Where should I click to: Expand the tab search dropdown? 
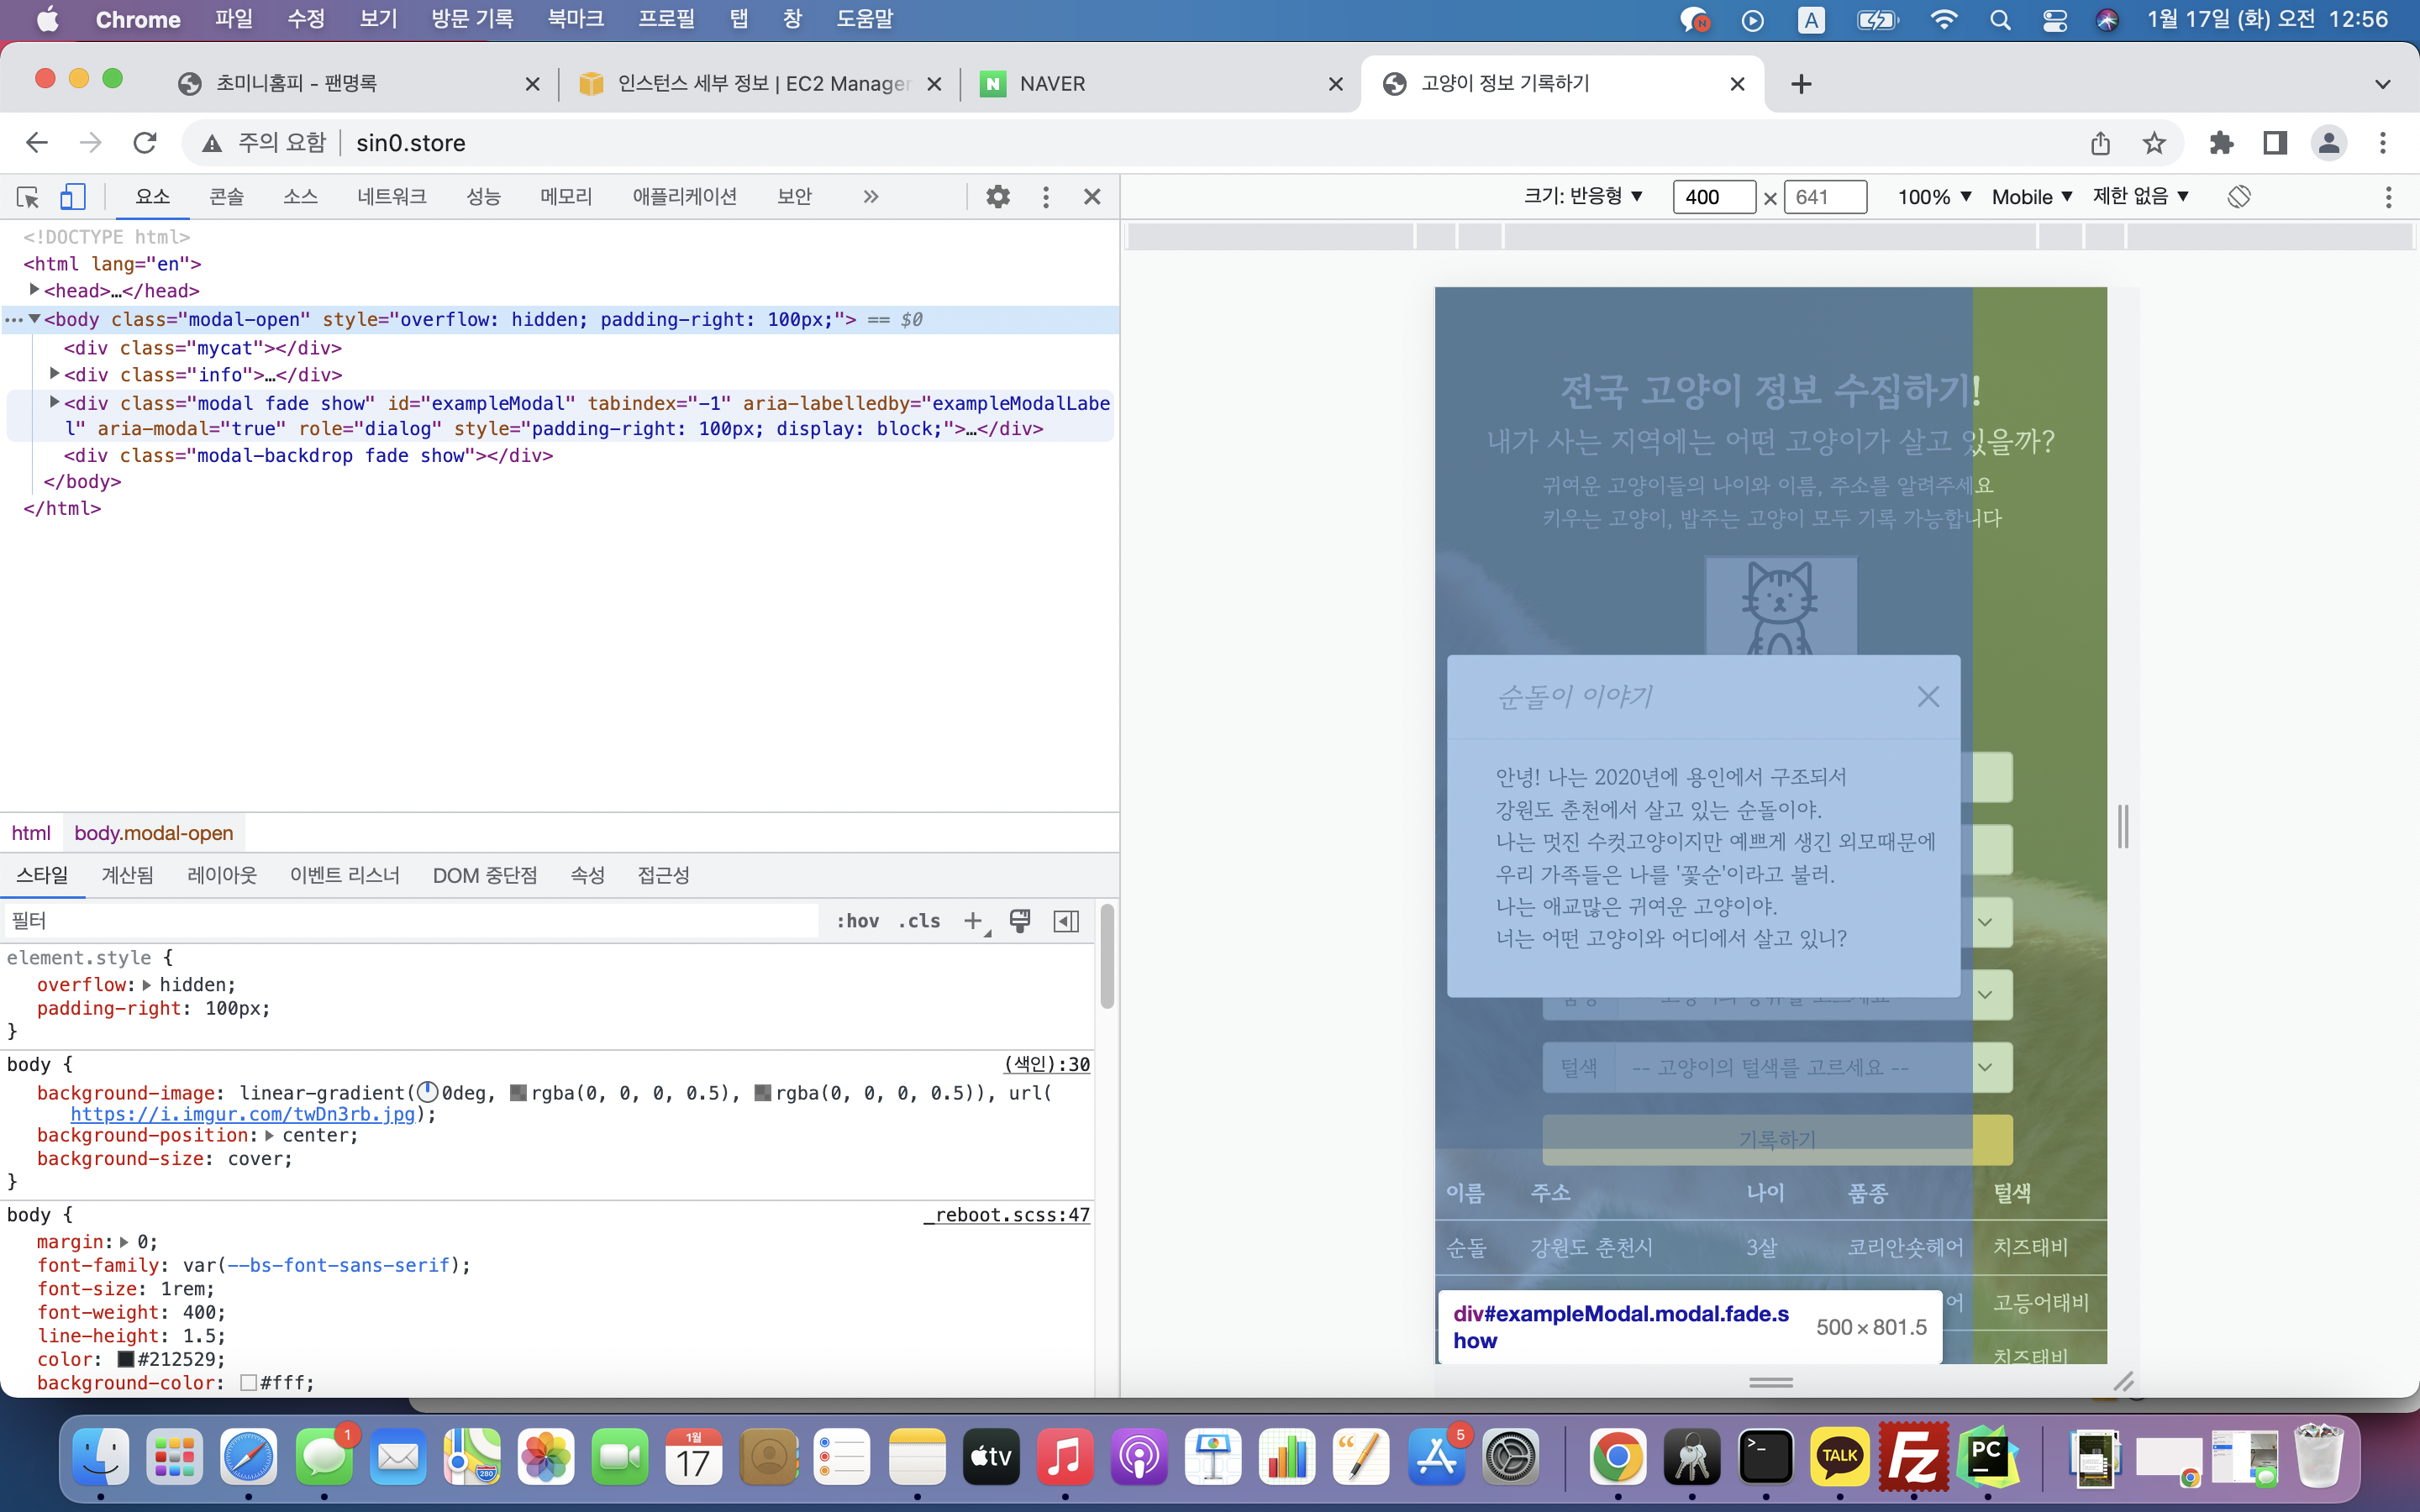(x=2383, y=84)
